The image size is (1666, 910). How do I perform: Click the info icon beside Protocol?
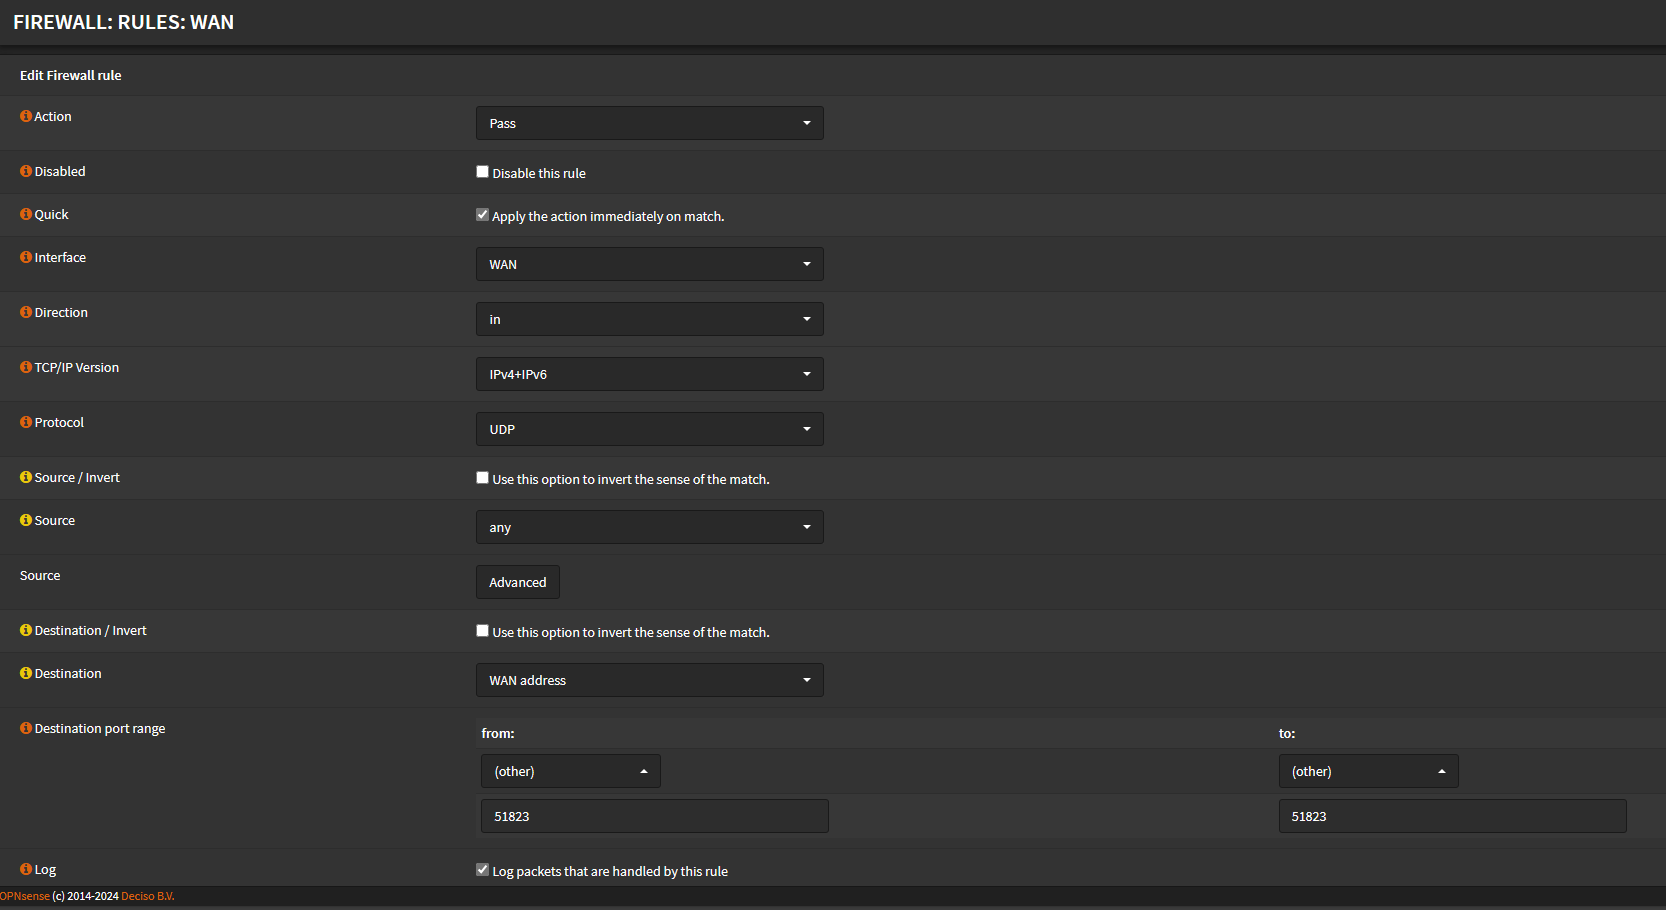[26, 422]
